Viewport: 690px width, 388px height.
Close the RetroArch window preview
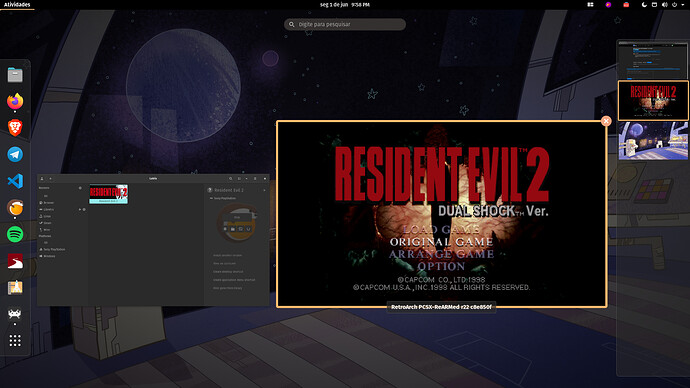pyautogui.click(x=606, y=121)
